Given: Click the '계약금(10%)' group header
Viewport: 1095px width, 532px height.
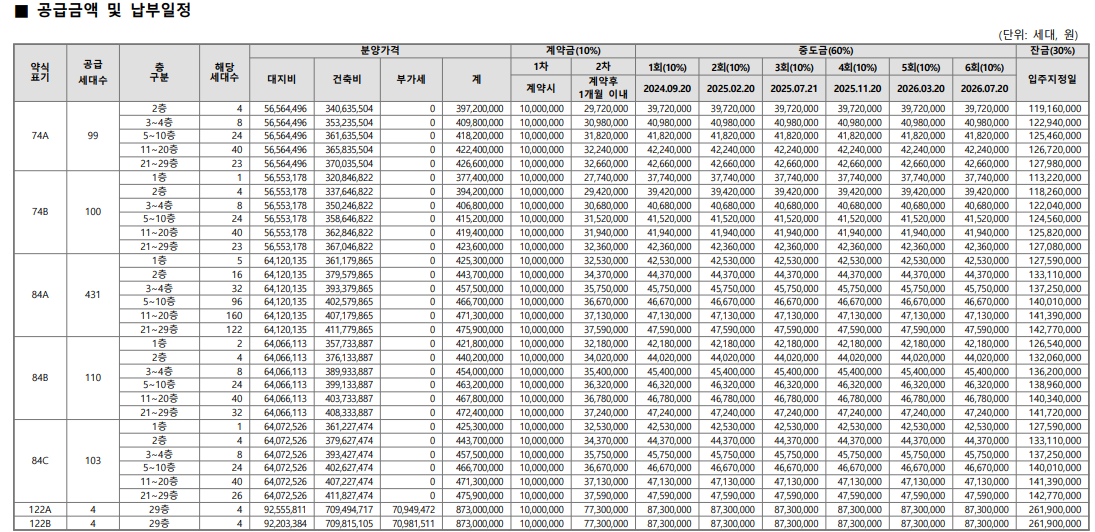Looking at the screenshot, I should pyautogui.click(x=573, y=51).
